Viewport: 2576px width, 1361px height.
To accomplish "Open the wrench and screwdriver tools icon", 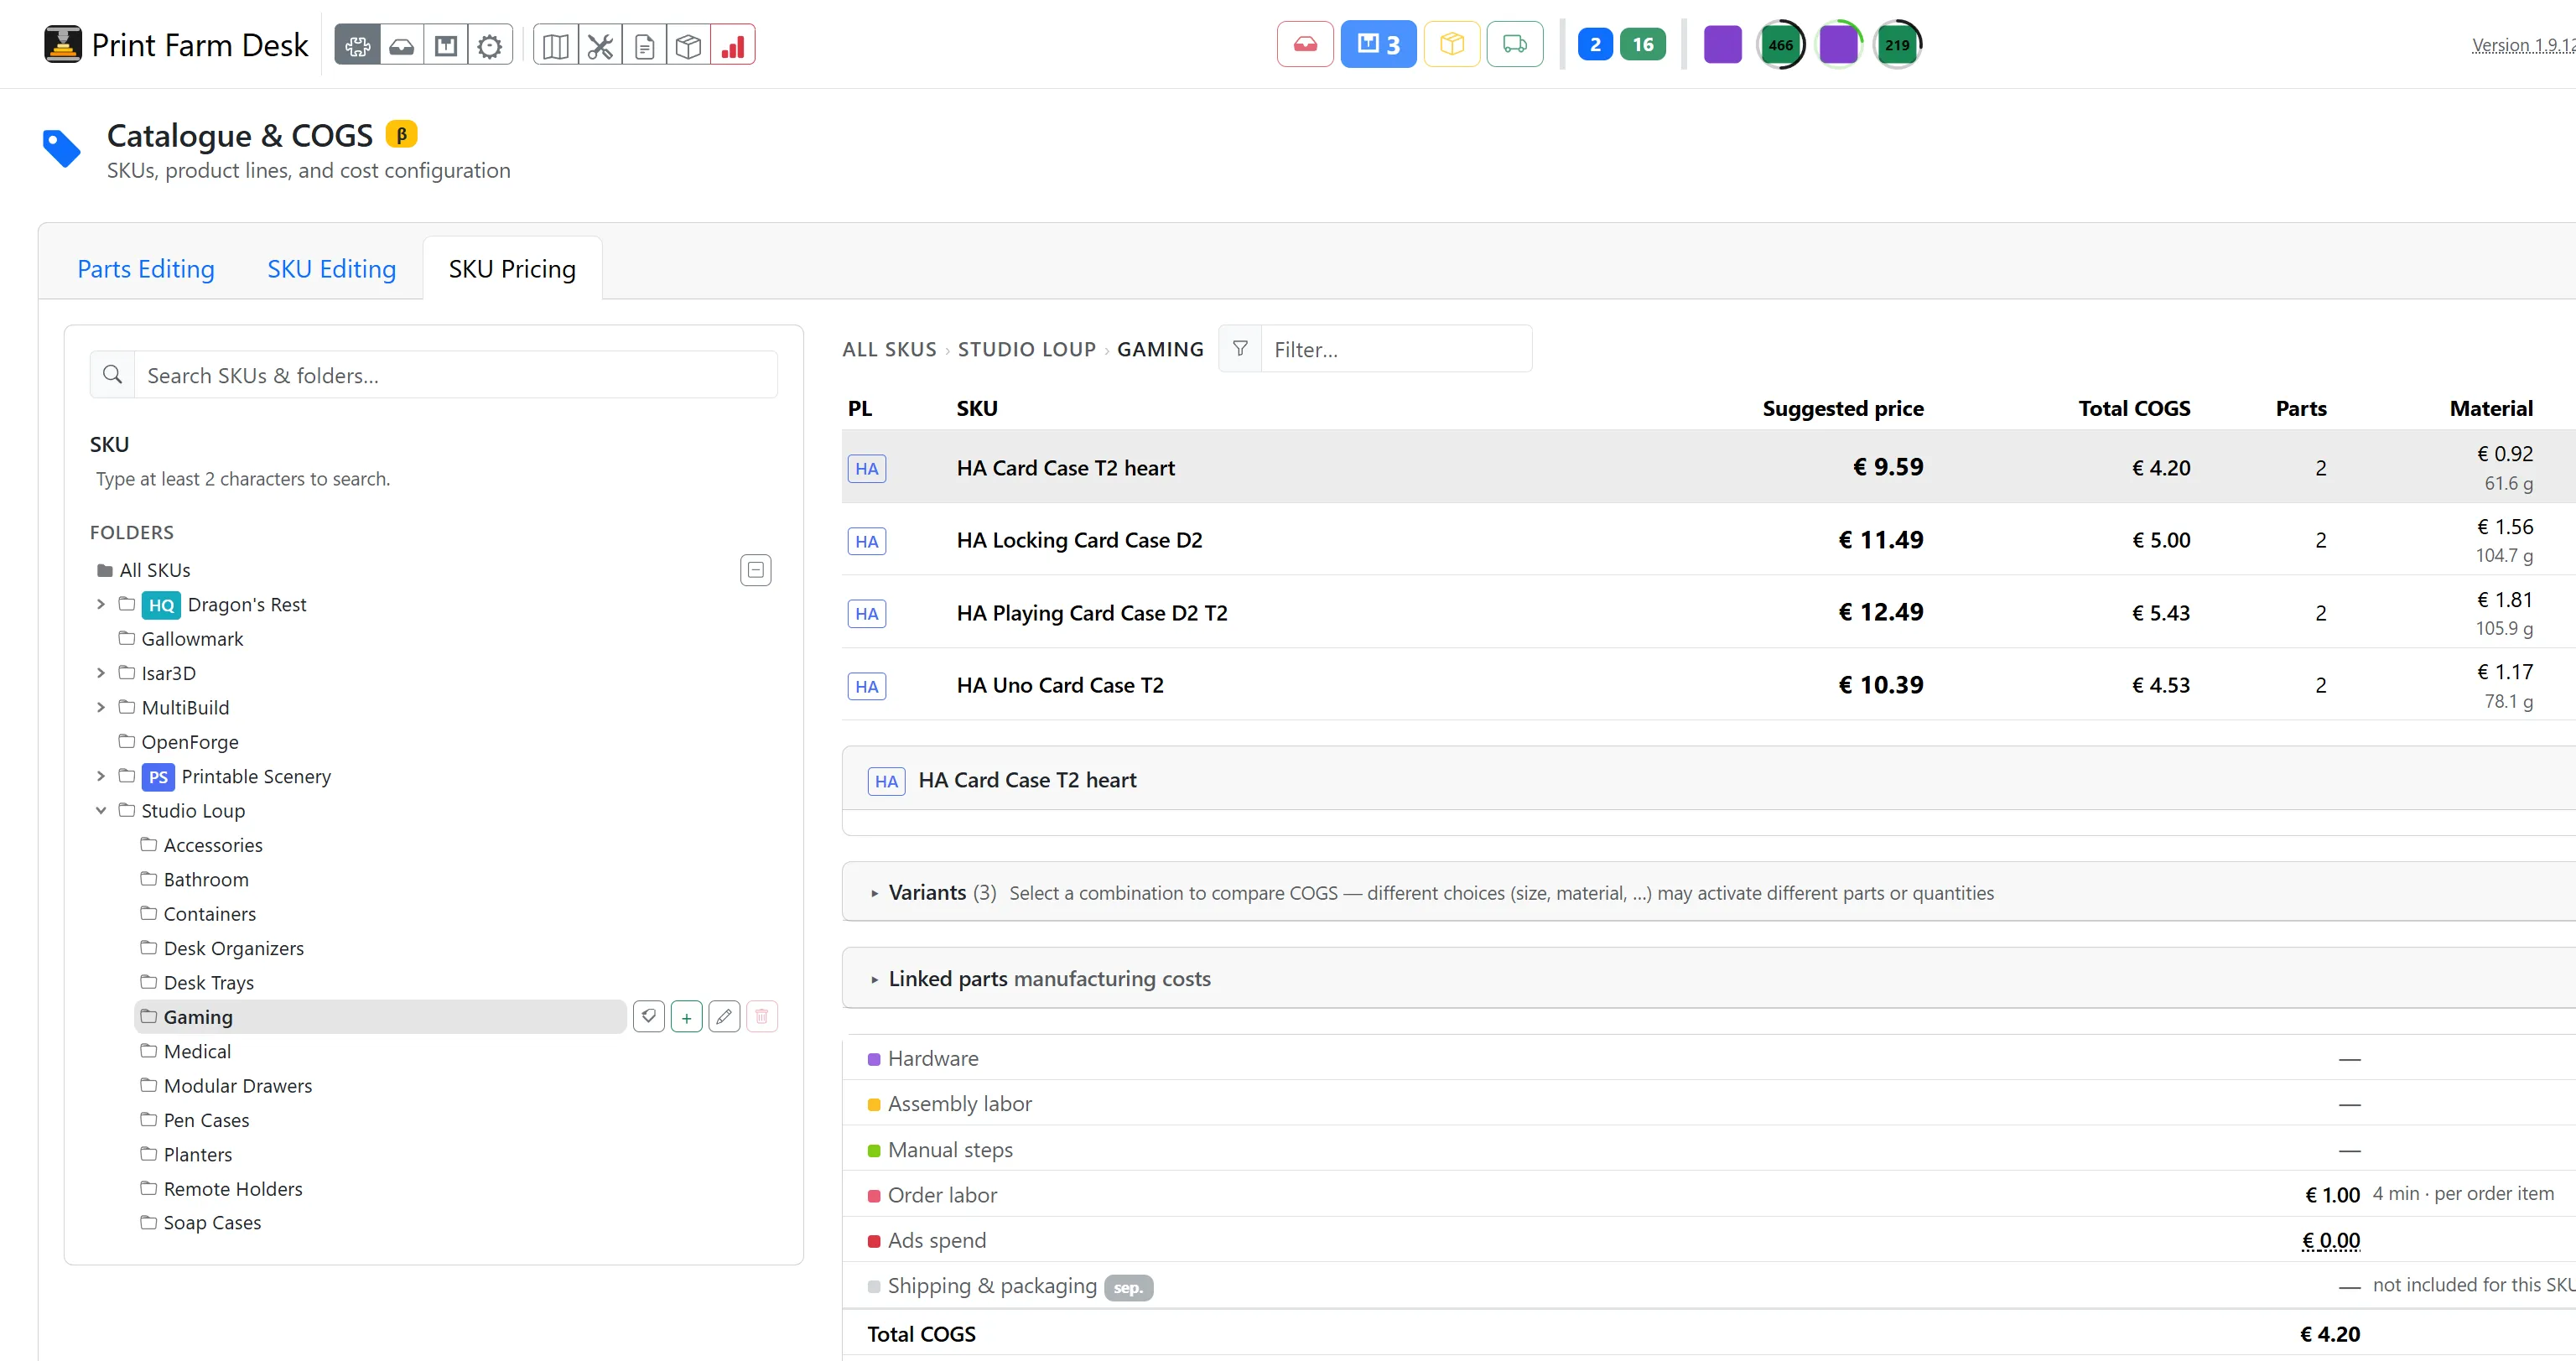I will 600,45.
